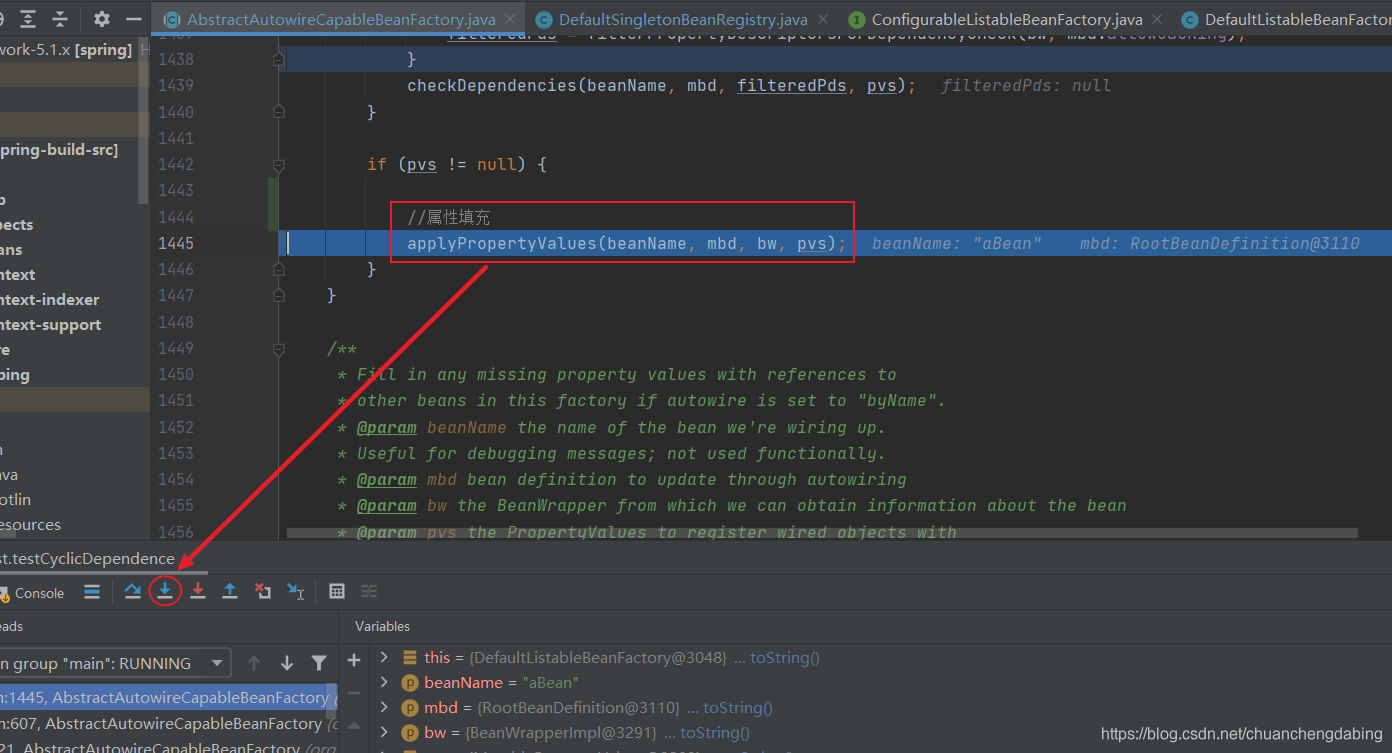This screenshot has height=753, width=1392.
Task: Close the AbstractAutowireCapableBeanFactory.java tab
Action: point(511,19)
